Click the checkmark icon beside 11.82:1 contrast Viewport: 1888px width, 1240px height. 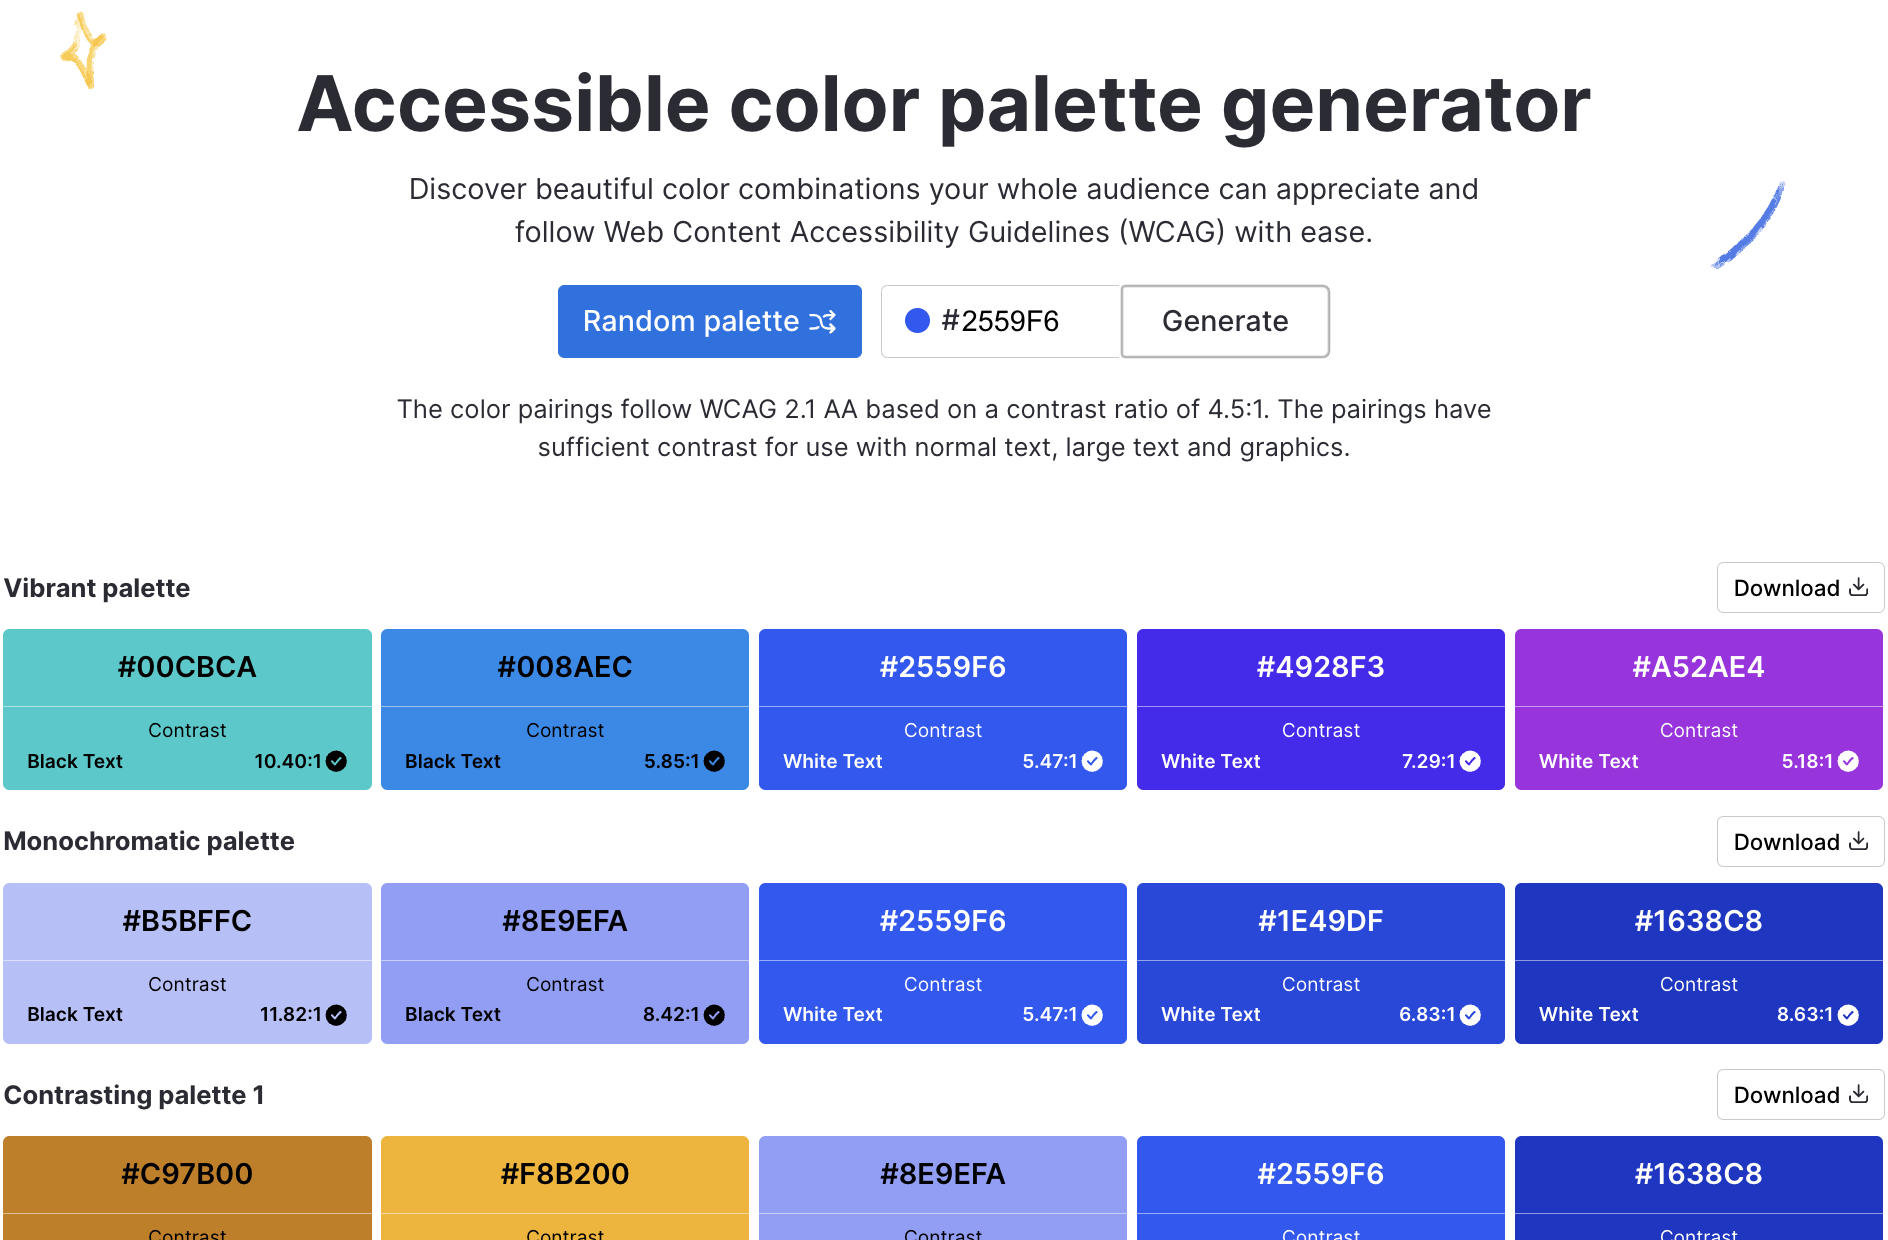[337, 1015]
